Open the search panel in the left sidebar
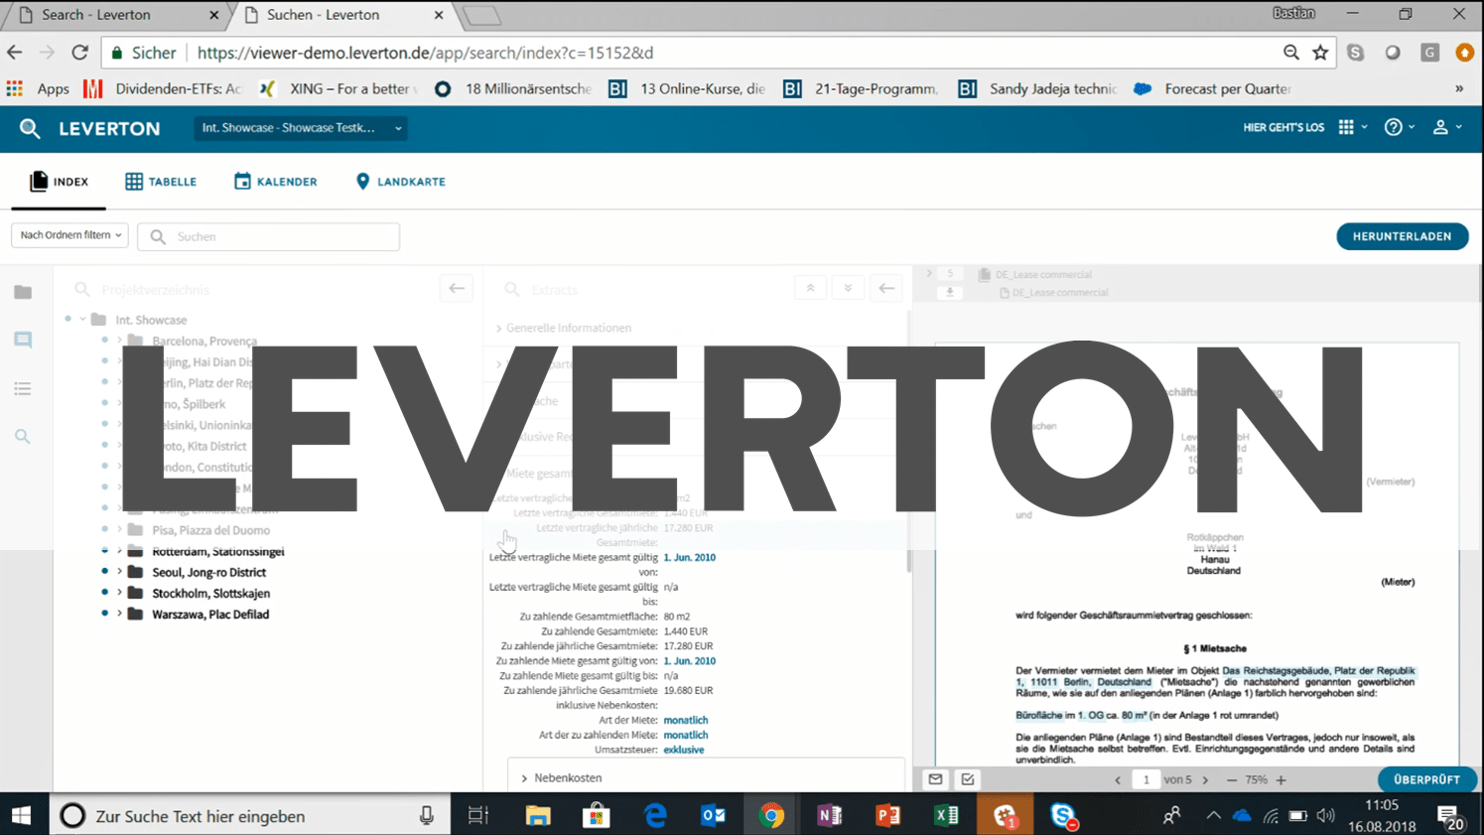This screenshot has width=1484, height=835. tap(23, 436)
